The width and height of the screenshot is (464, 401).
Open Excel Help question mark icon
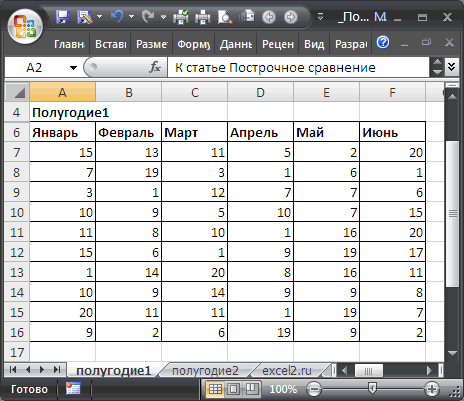click(x=383, y=43)
